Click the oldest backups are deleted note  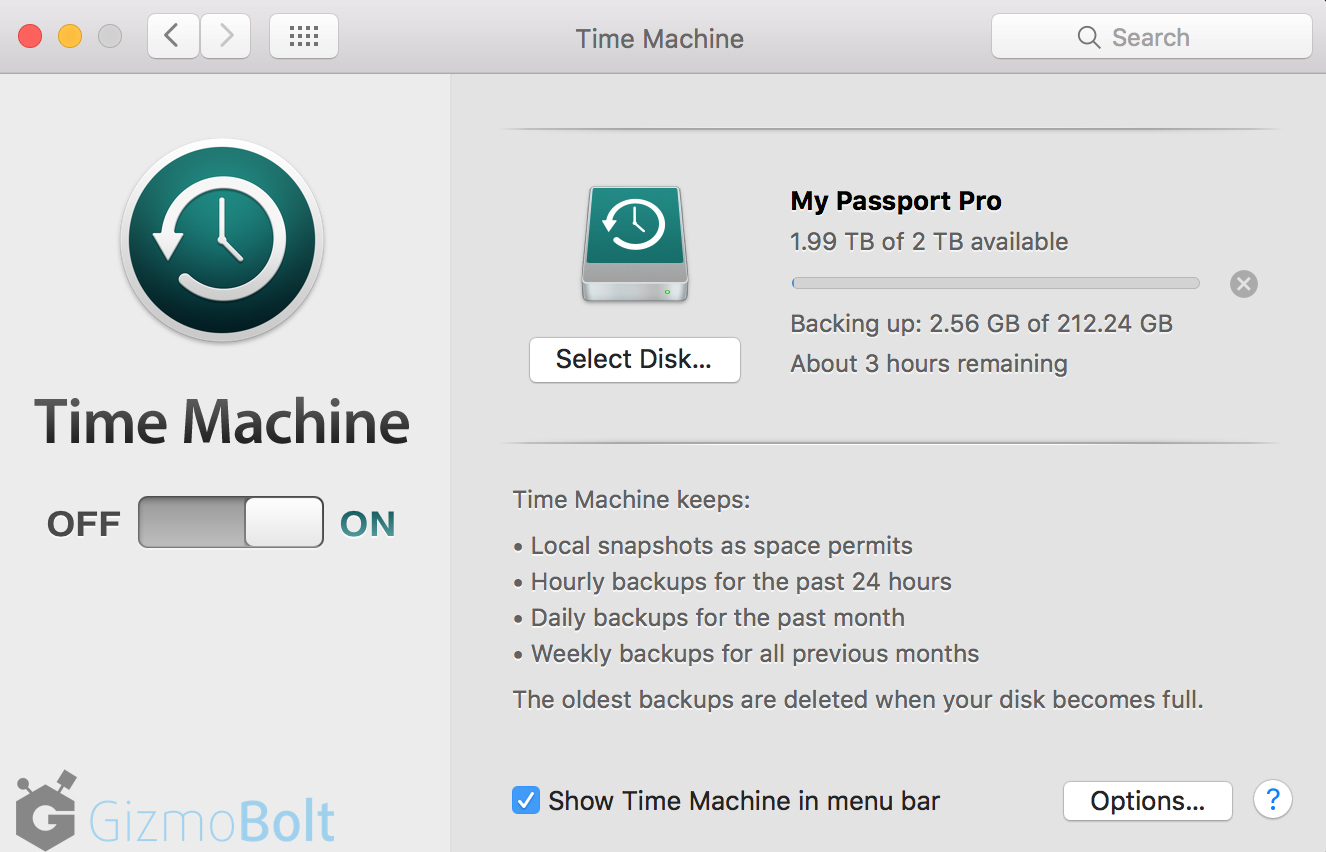pyautogui.click(x=858, y=700)
